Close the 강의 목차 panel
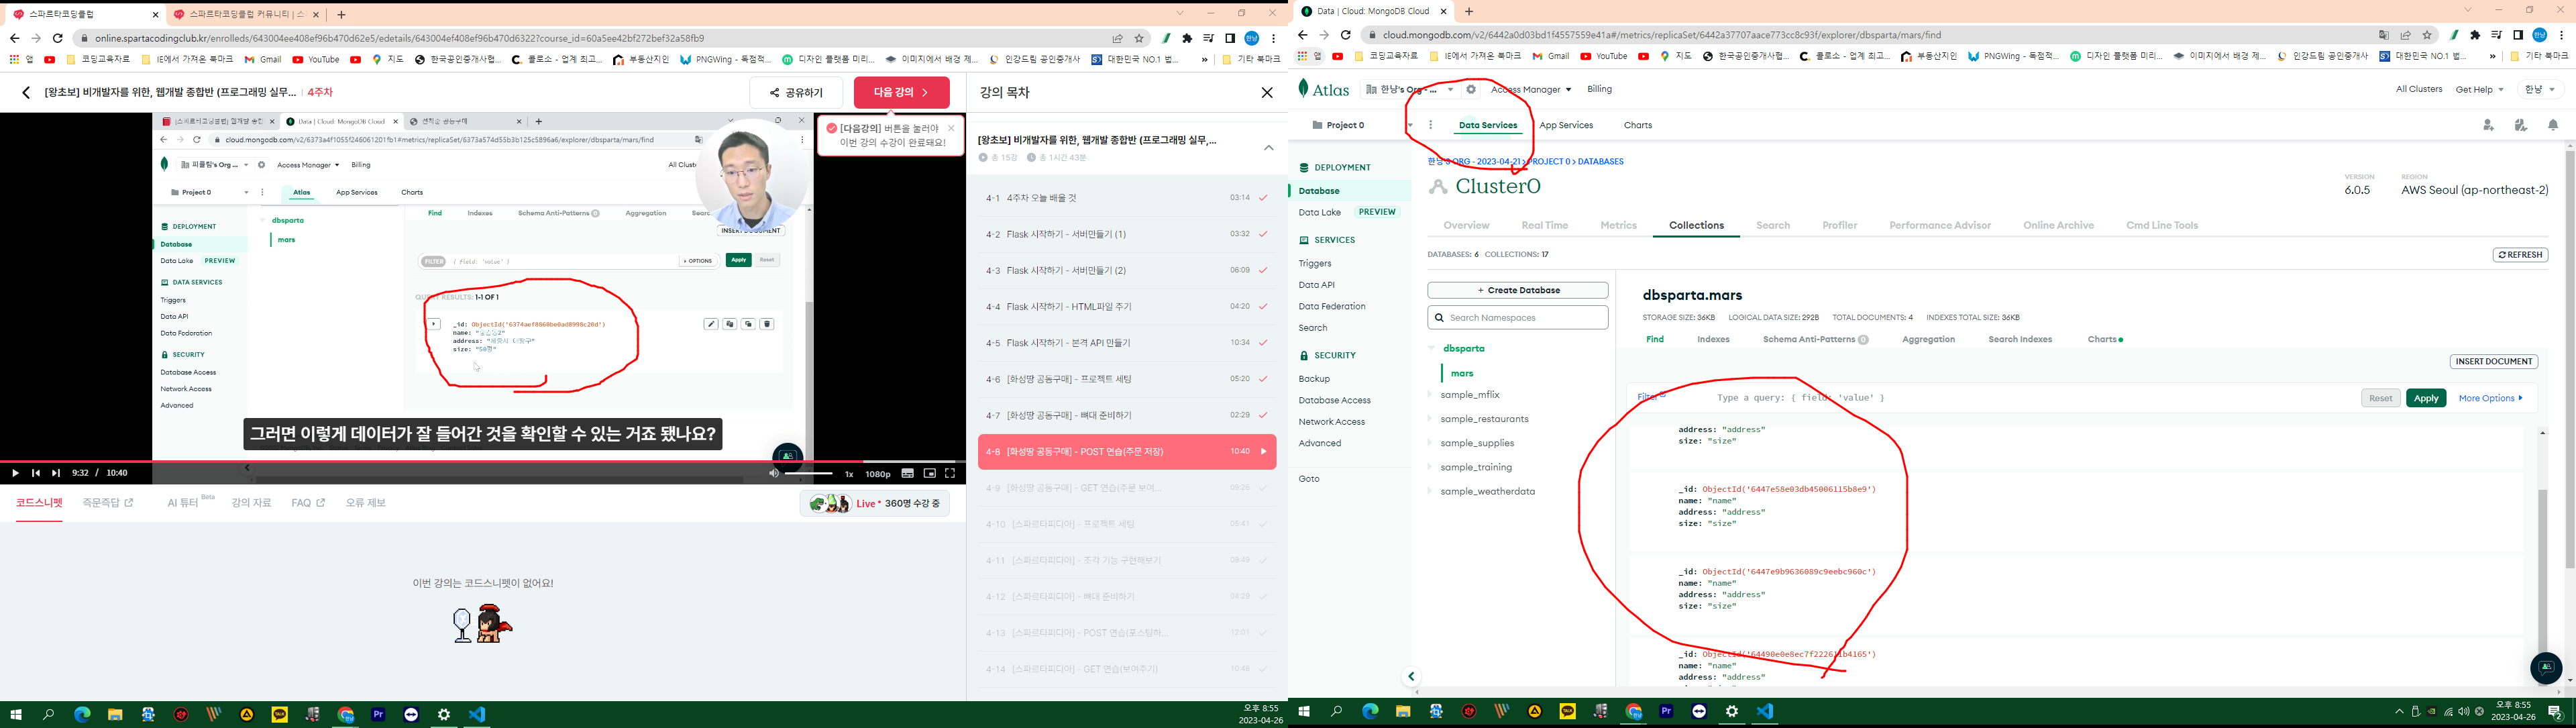 (x=1267, y=92)
